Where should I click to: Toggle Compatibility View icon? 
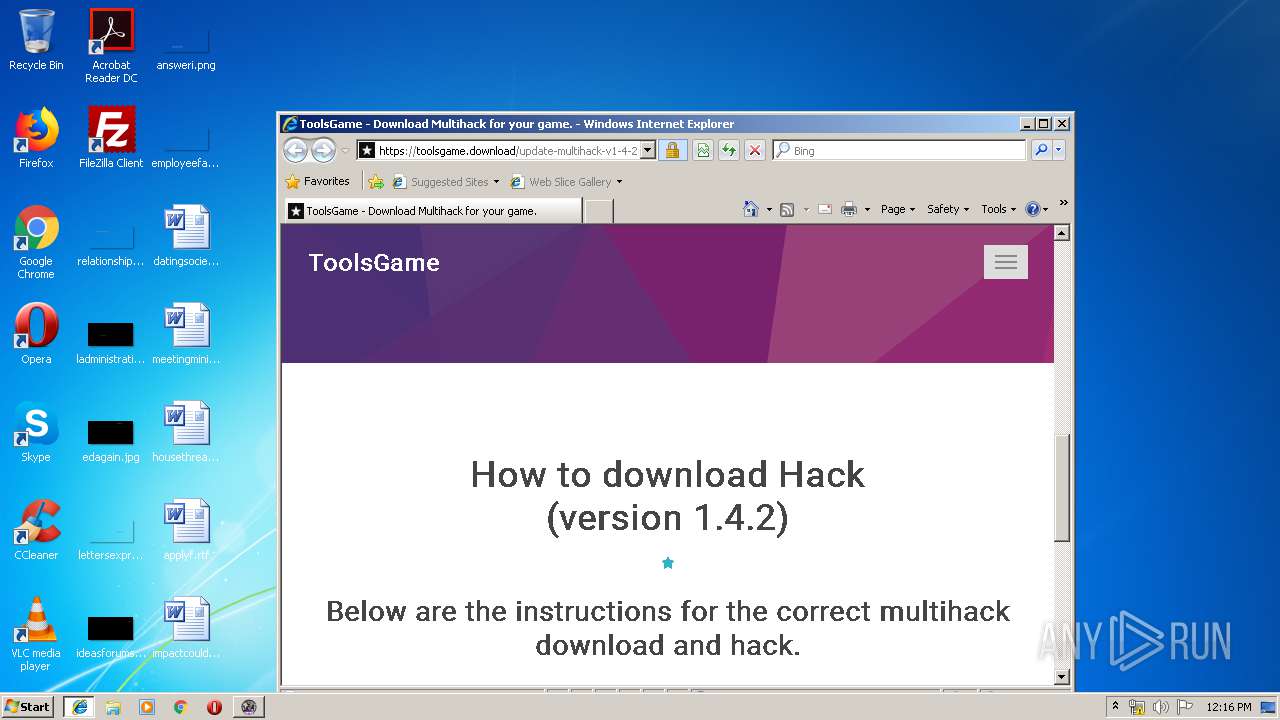pos(703,151)
